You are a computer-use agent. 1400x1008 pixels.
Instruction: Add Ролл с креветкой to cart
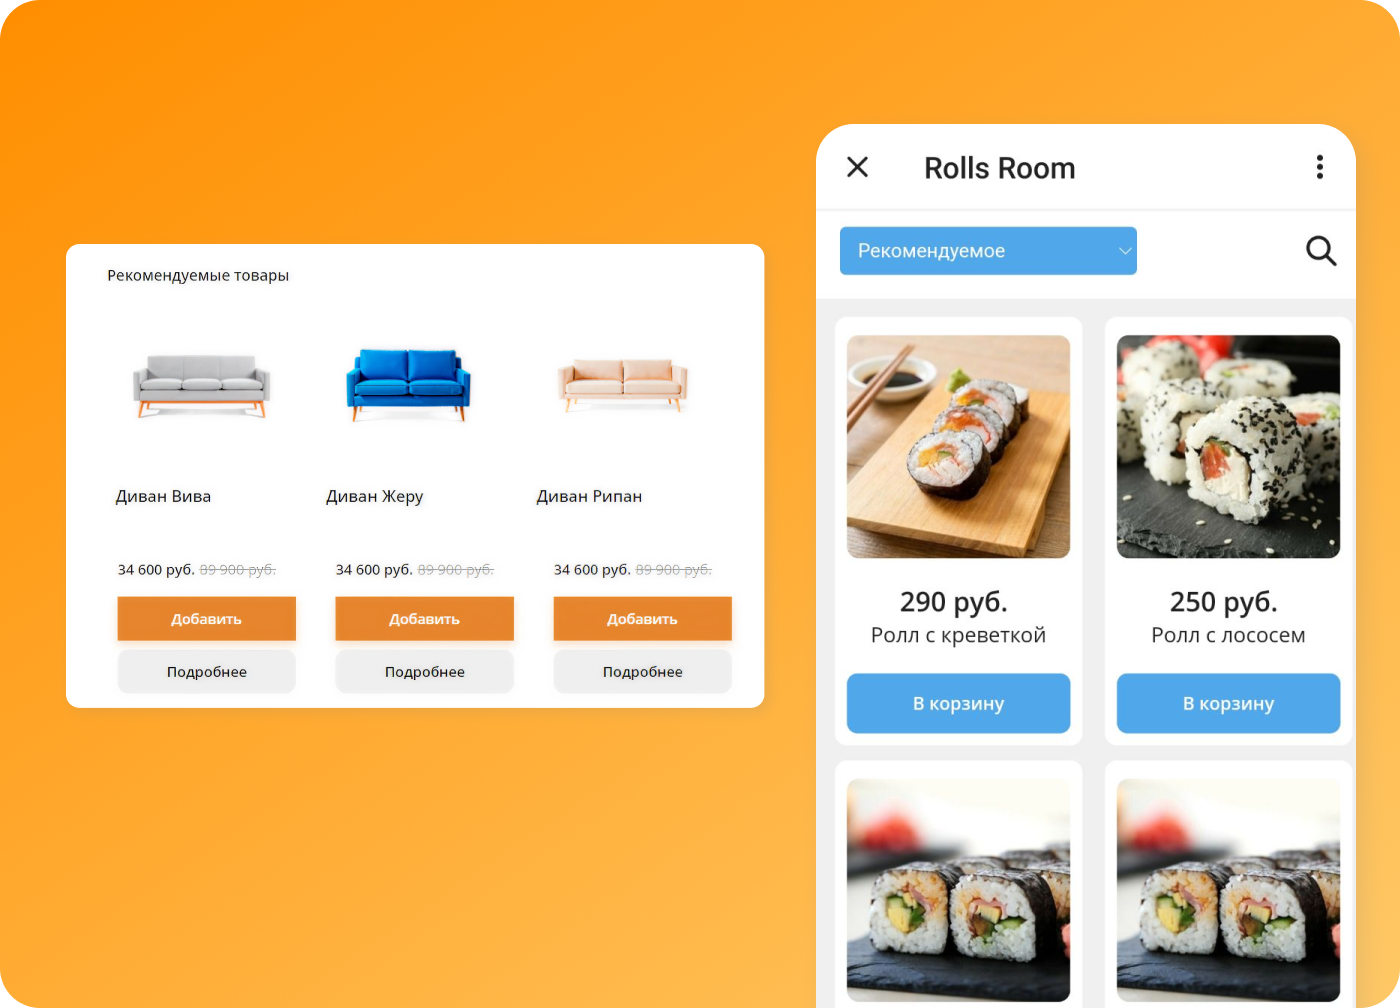[958, 703]
